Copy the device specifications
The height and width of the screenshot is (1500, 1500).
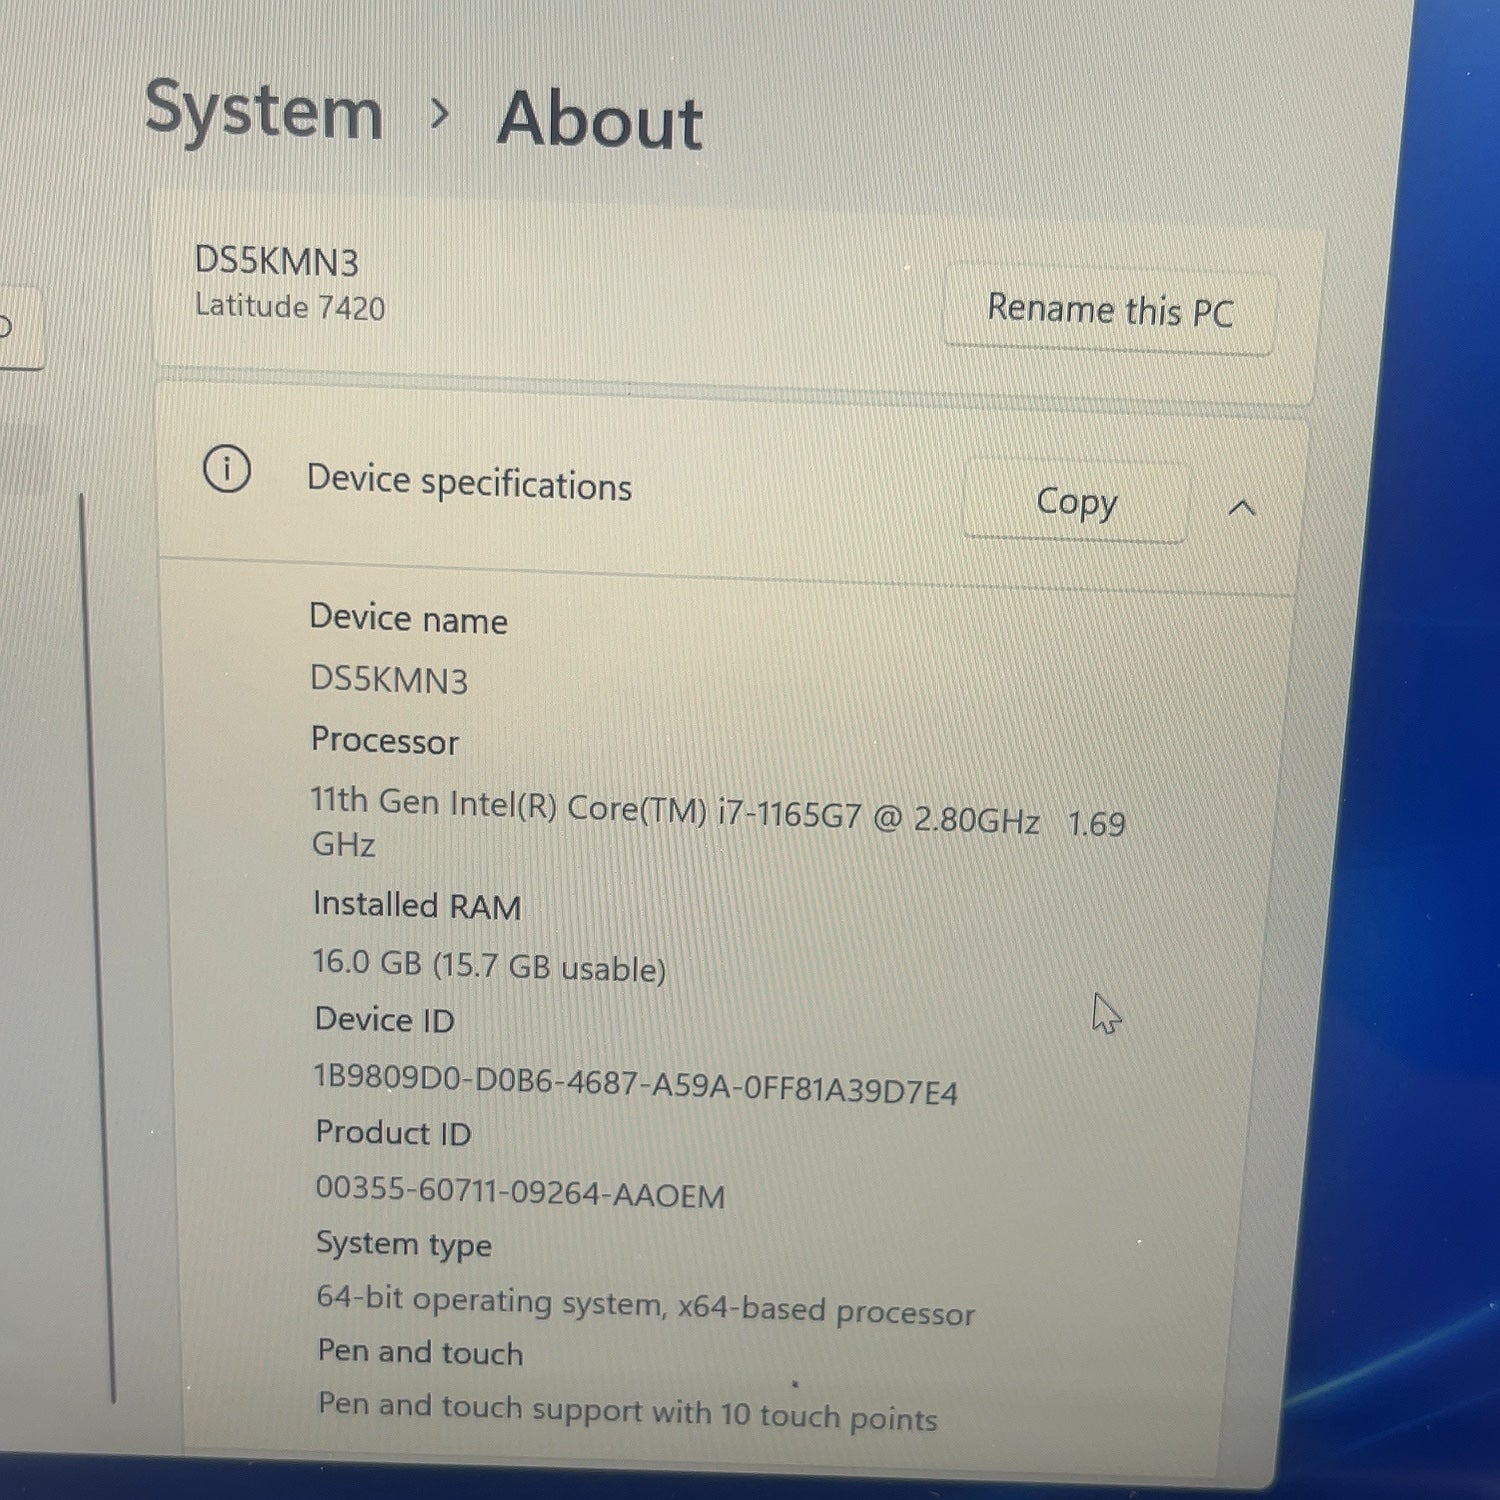1076,501
